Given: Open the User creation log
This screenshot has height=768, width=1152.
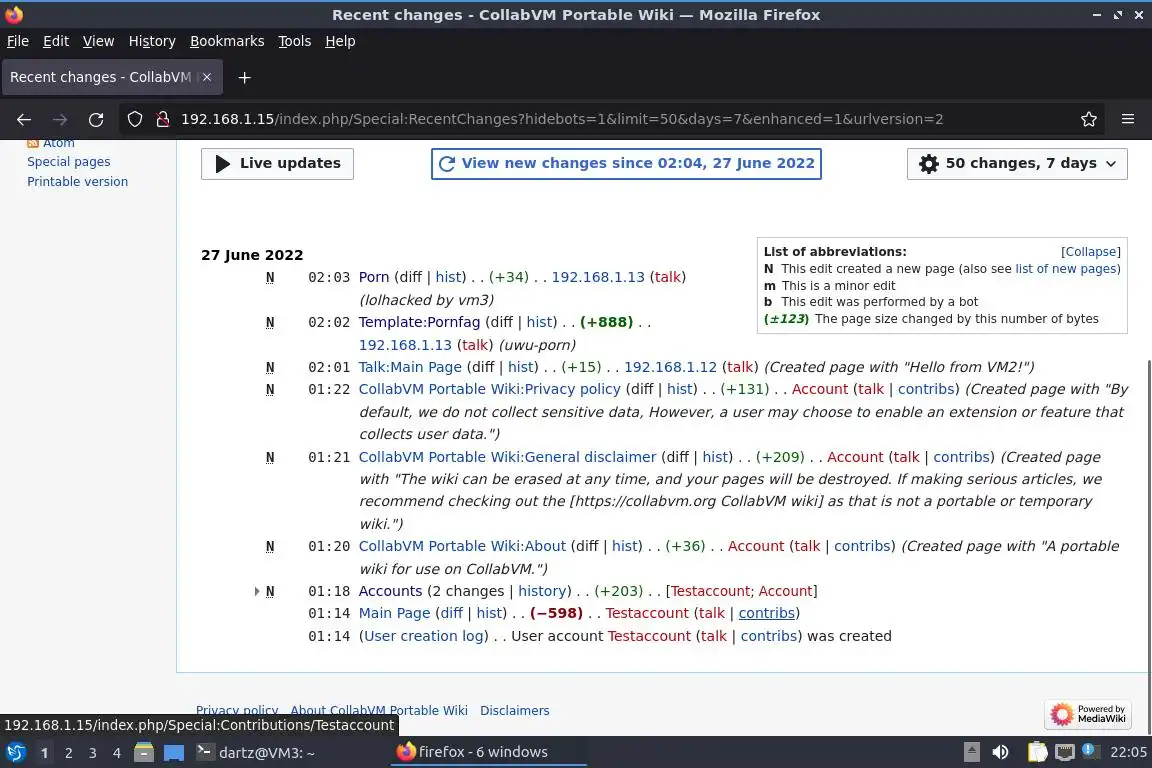Looking at the screenshot, I should 424,636.
